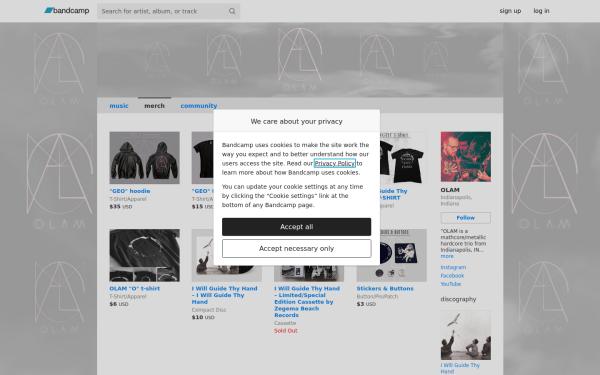Open the OLAM "O" t-shirt thumbnail

click(x=144, y=255)
